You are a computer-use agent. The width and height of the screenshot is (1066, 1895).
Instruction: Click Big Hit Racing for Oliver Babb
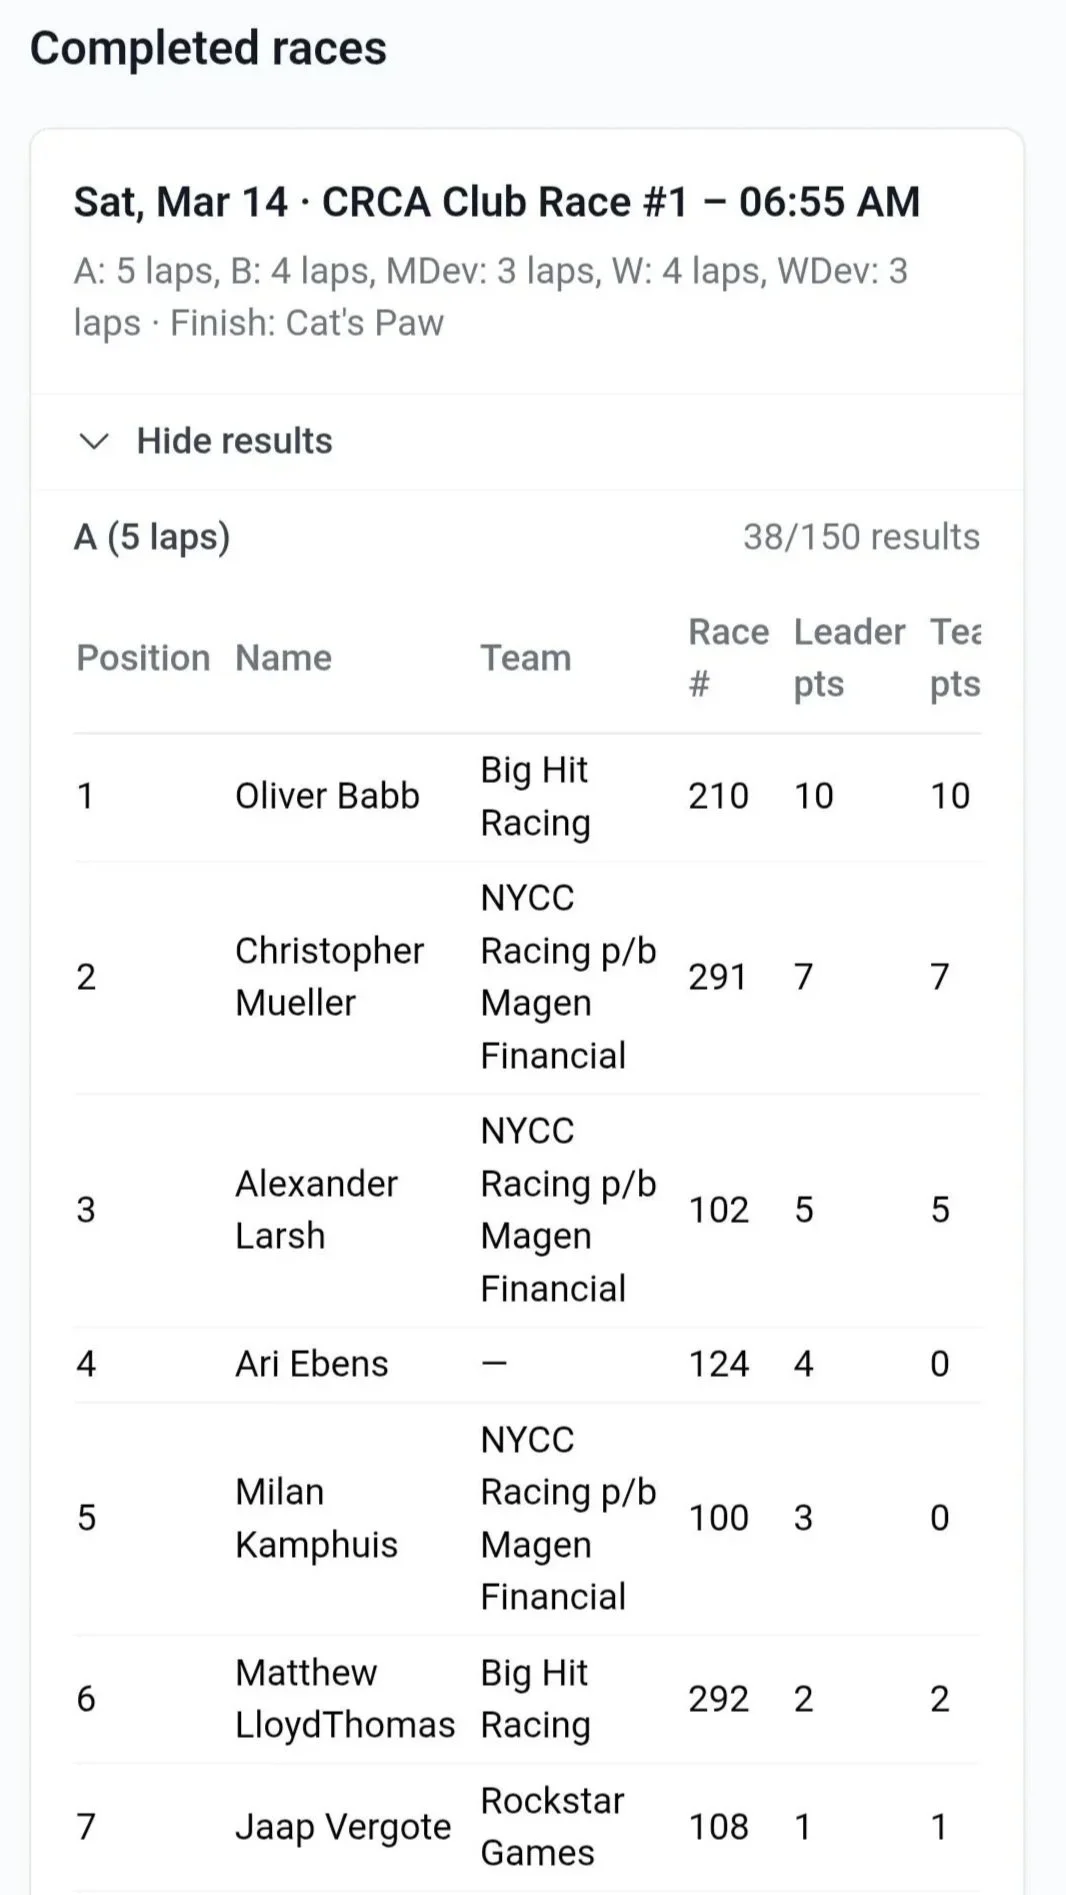(535, 796)
